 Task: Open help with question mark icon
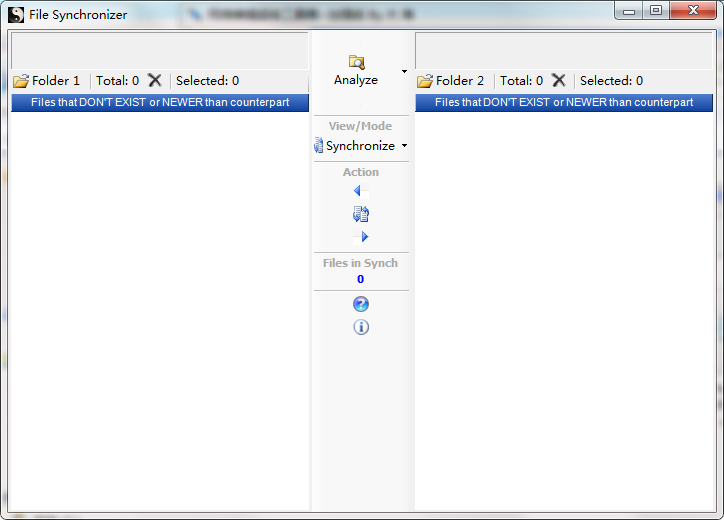(361, 304)
